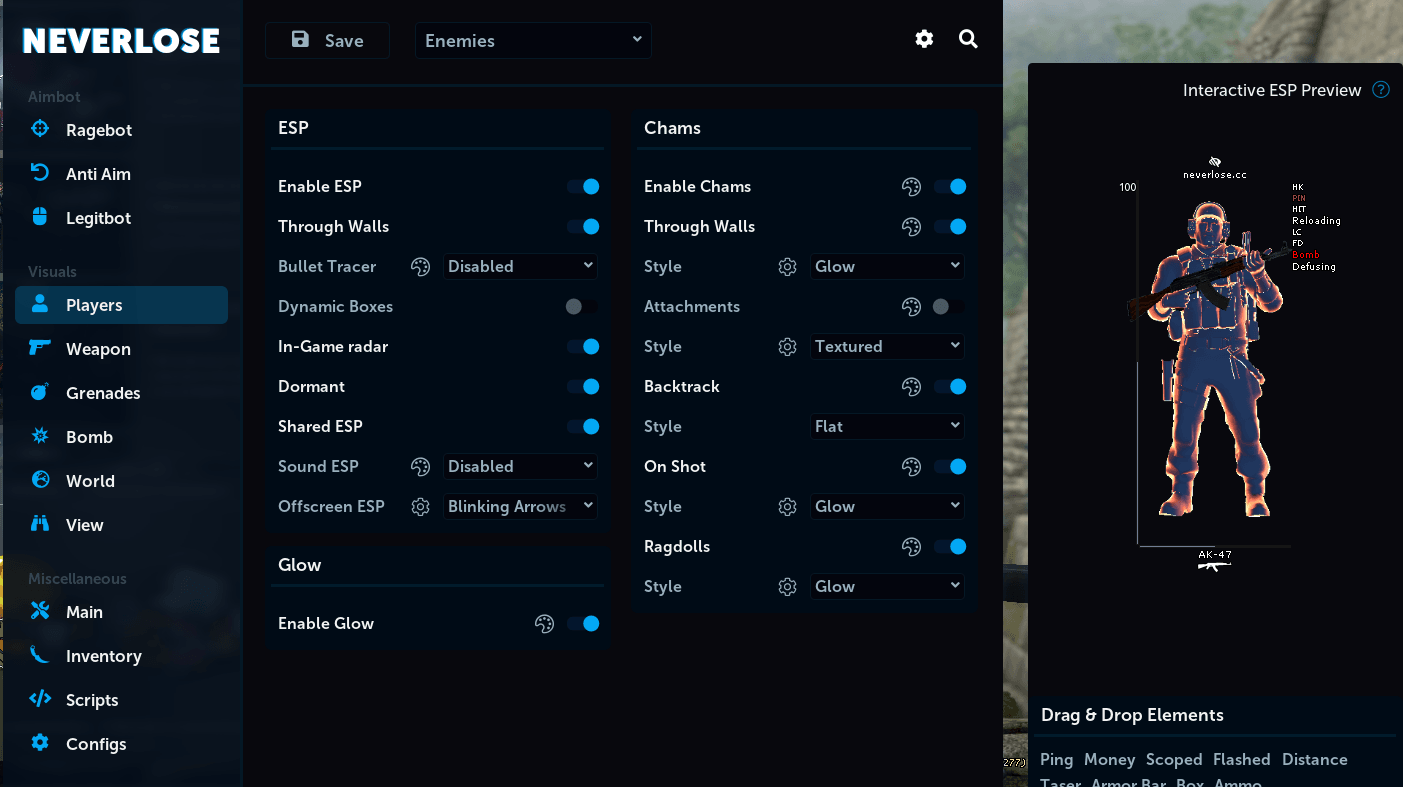Open Chams Through Walls palette icon

pyautogui.click(x=911, y=227)
